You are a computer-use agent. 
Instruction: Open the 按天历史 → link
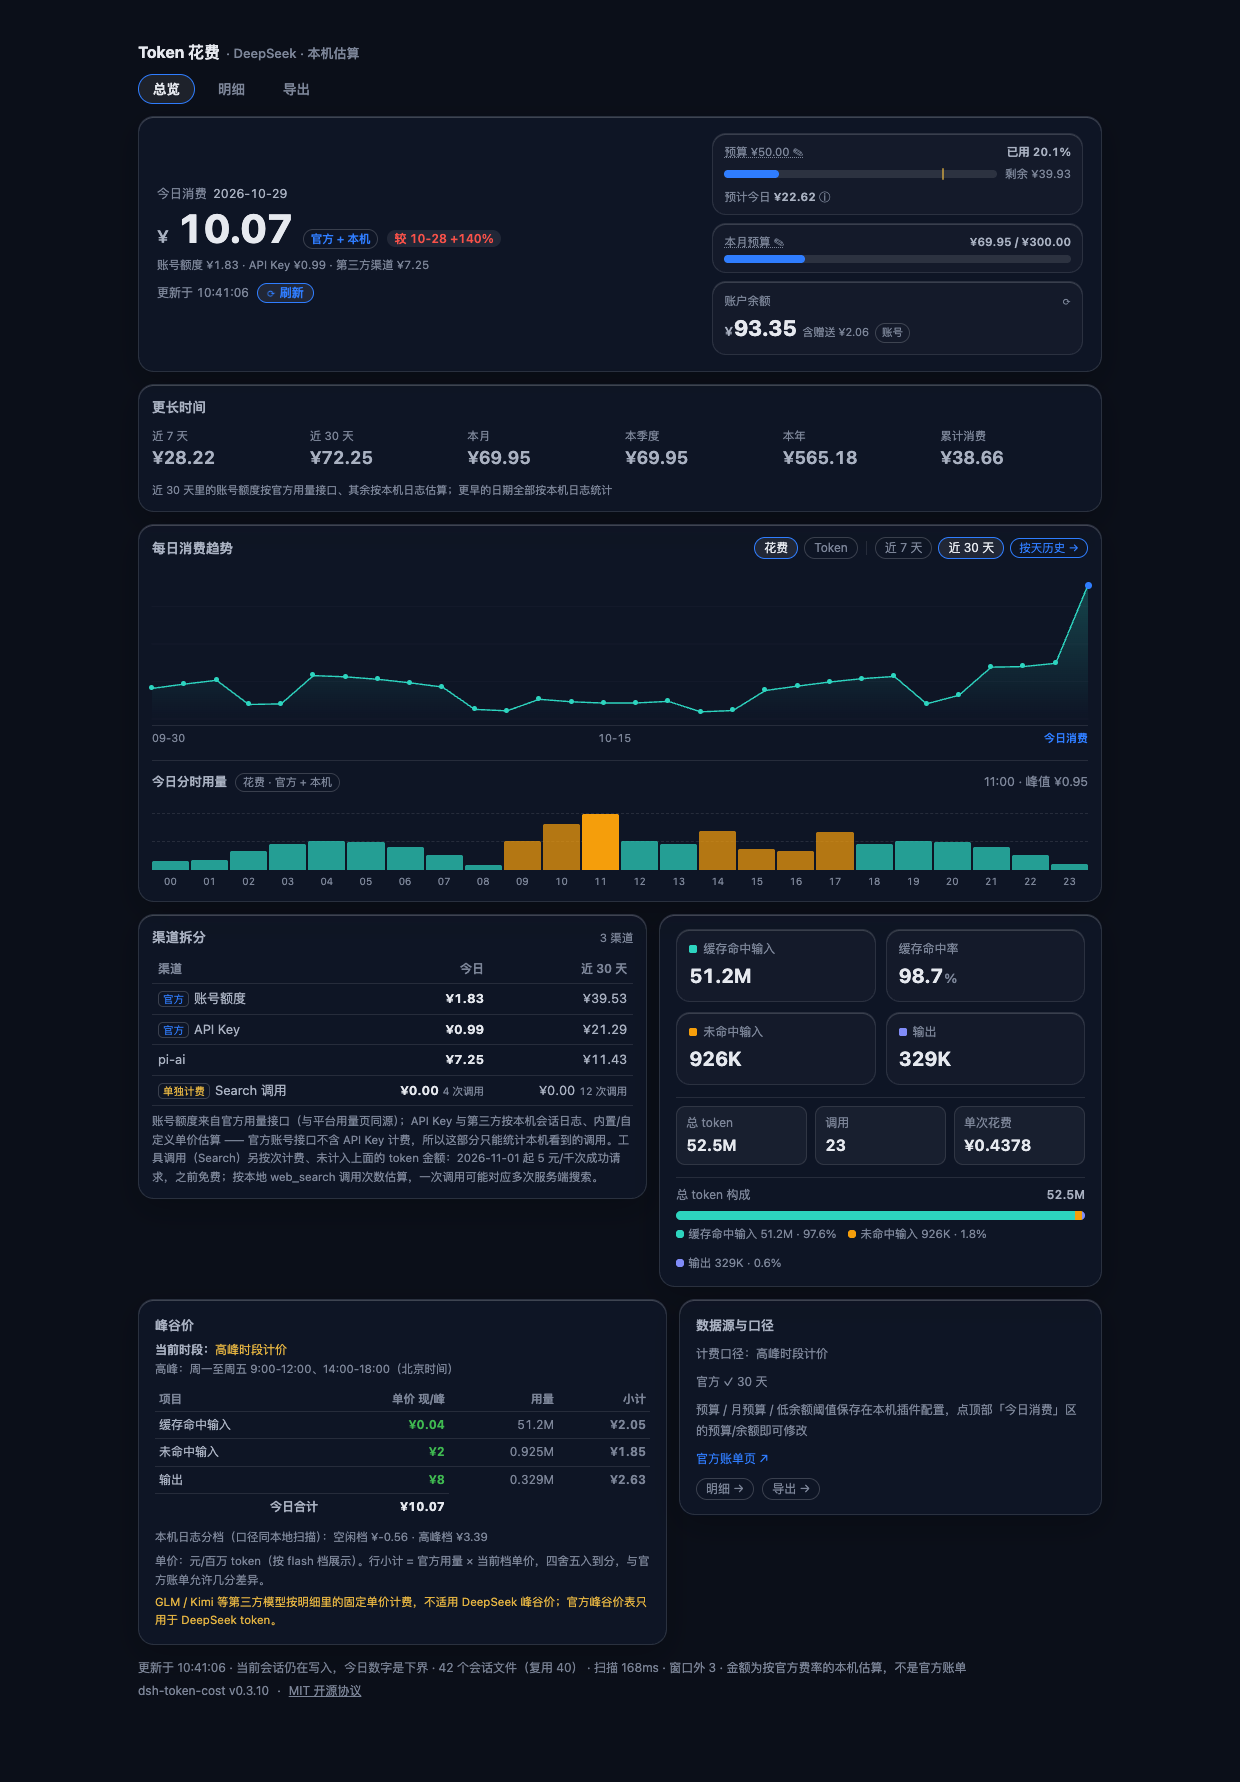pos(1049,548)
